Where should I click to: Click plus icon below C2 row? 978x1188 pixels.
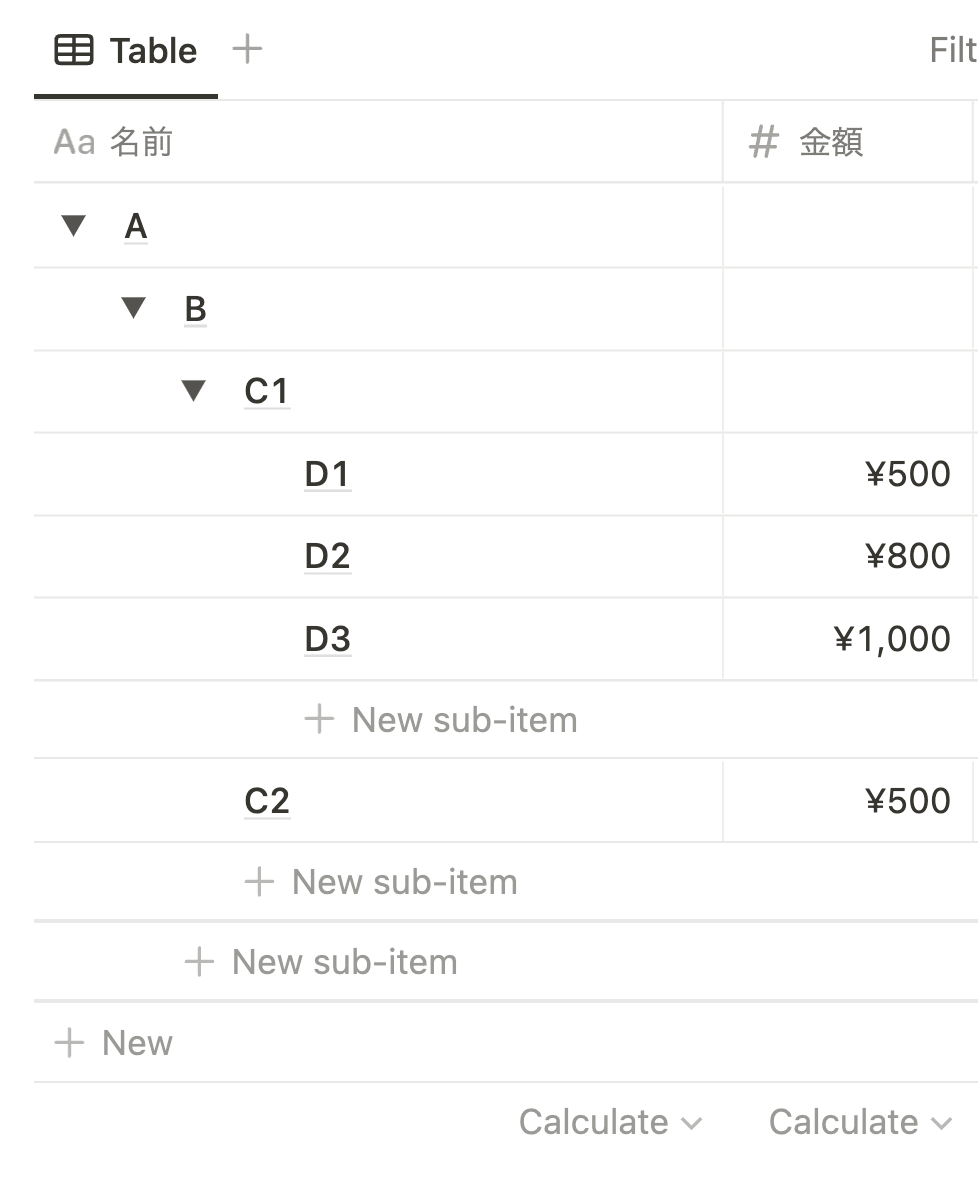tap(258, 881)
